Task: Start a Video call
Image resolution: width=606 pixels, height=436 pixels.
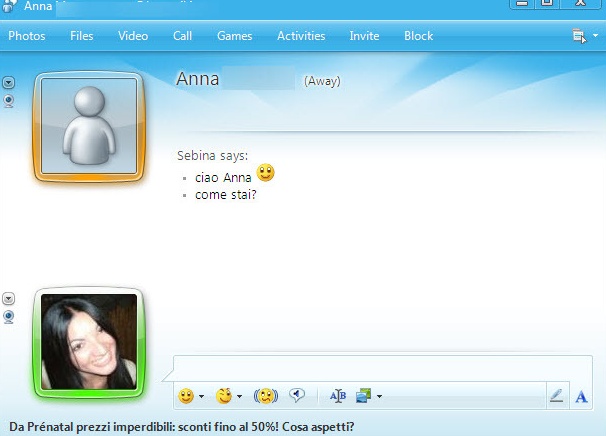Action: click(133, 36)
